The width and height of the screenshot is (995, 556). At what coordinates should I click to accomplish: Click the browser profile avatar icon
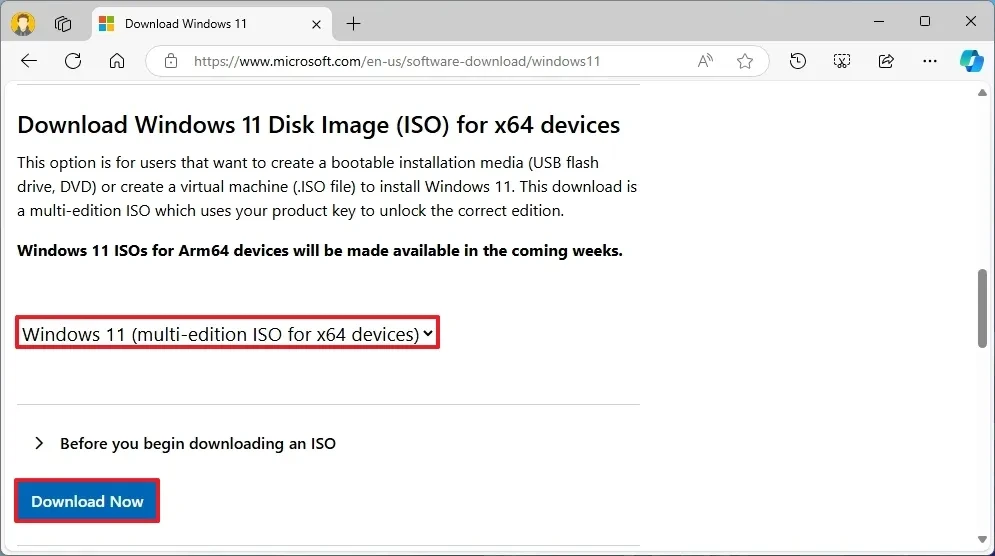click(23, 23)
